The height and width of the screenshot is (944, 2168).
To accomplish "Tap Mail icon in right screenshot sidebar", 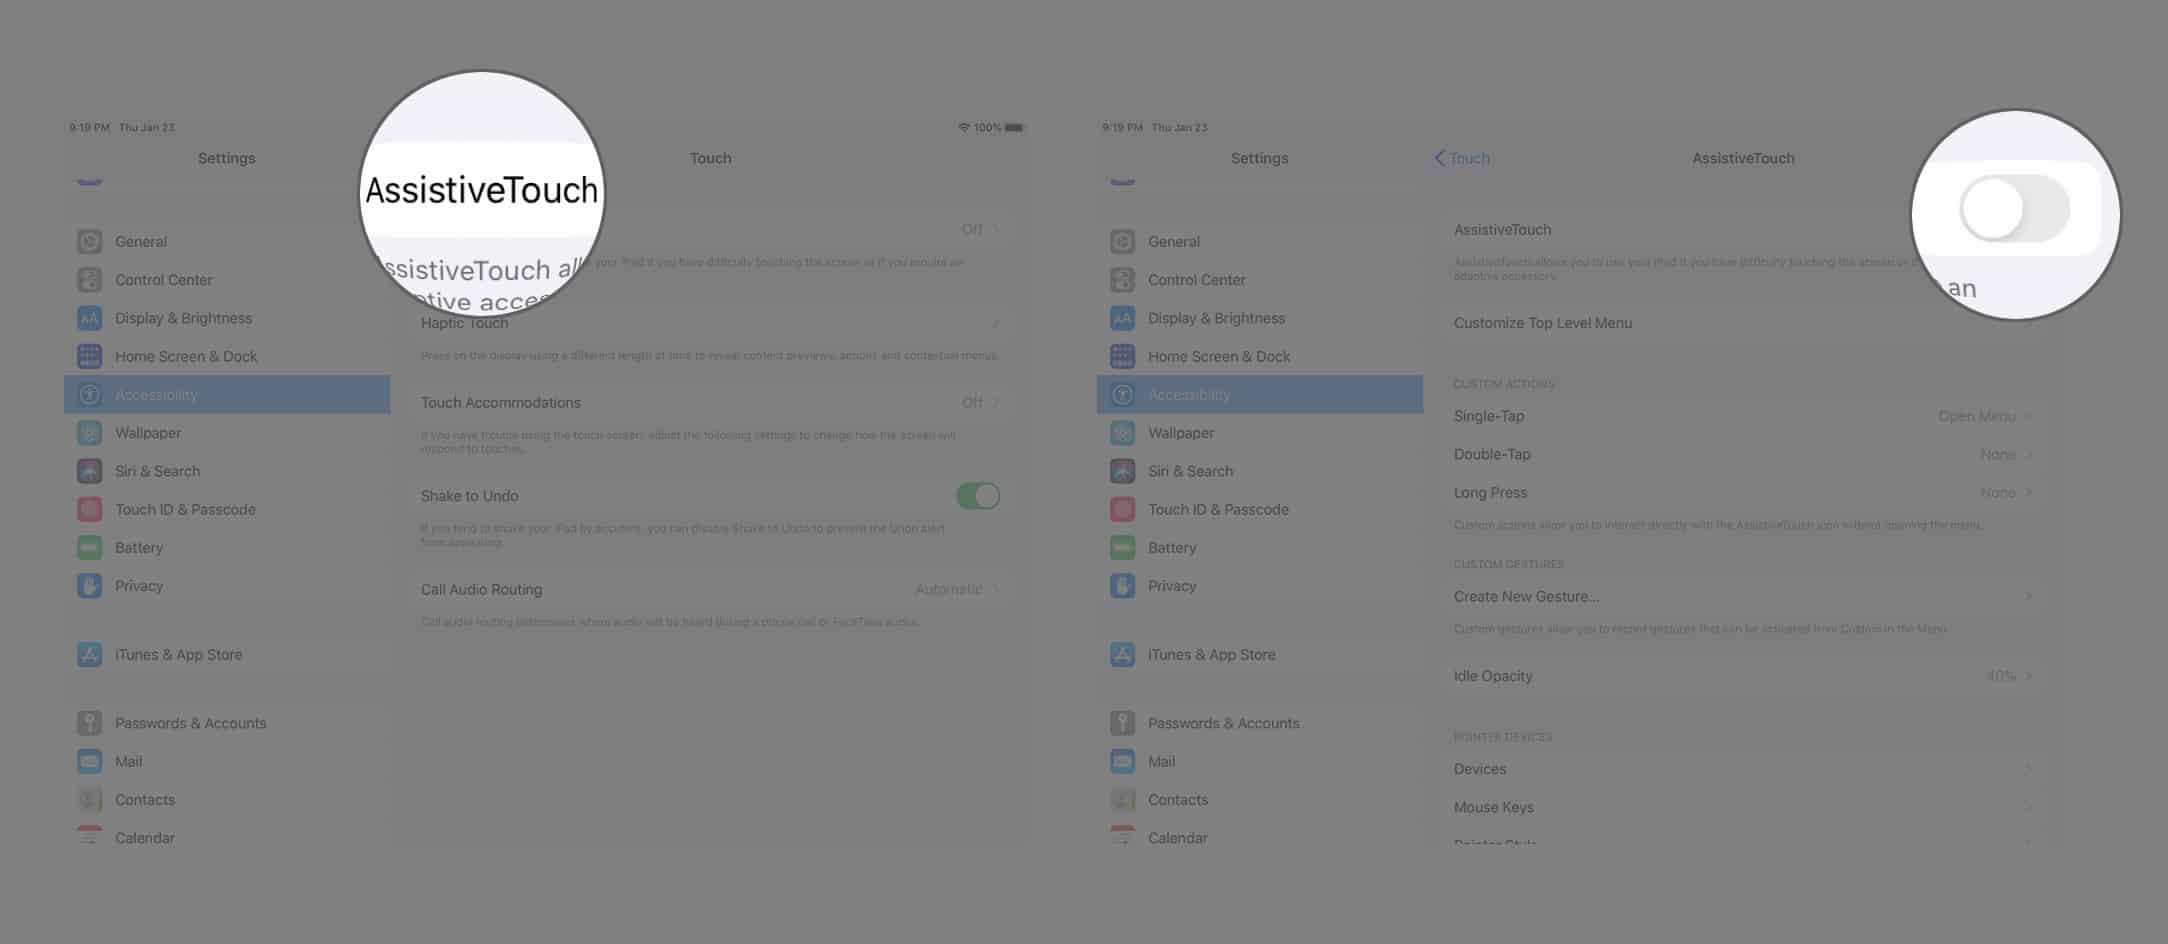I will click(1123, 762).
